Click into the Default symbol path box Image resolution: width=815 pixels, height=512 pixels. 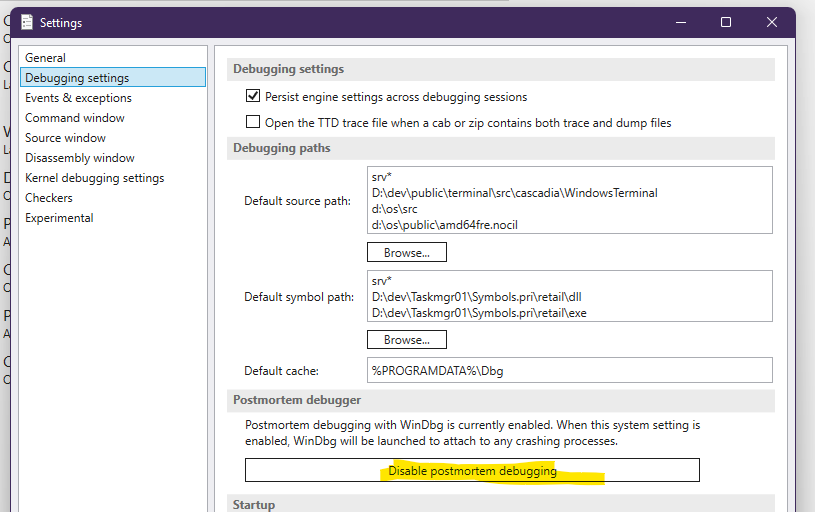[x=570, y=296]
